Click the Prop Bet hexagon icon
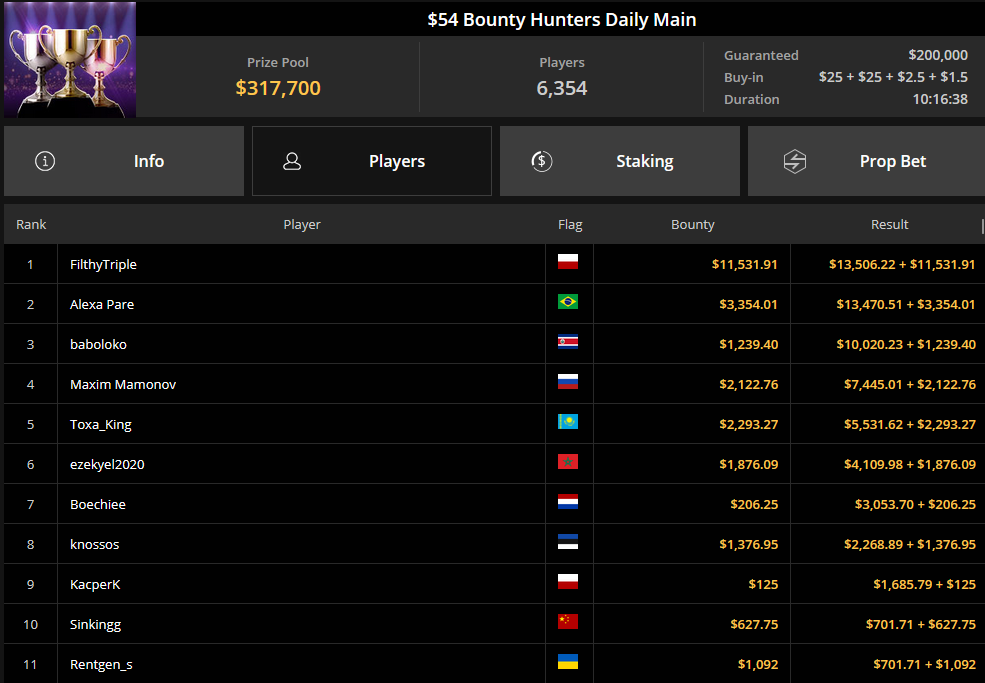The height and width of the screenshot is (683, 985). pyautogui.click(x=795, y=161)
